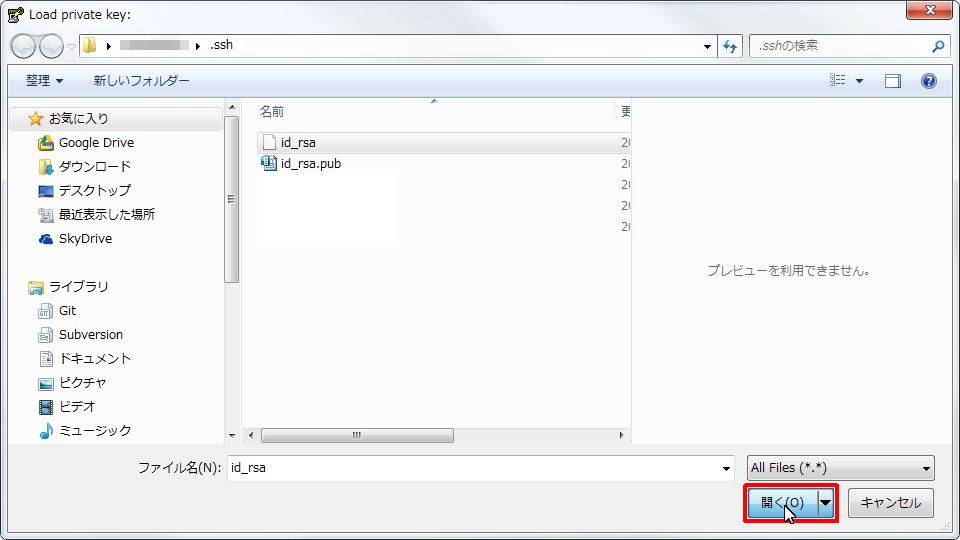Select the Git library icon
The image size is (960, 540).
[46, 311]
